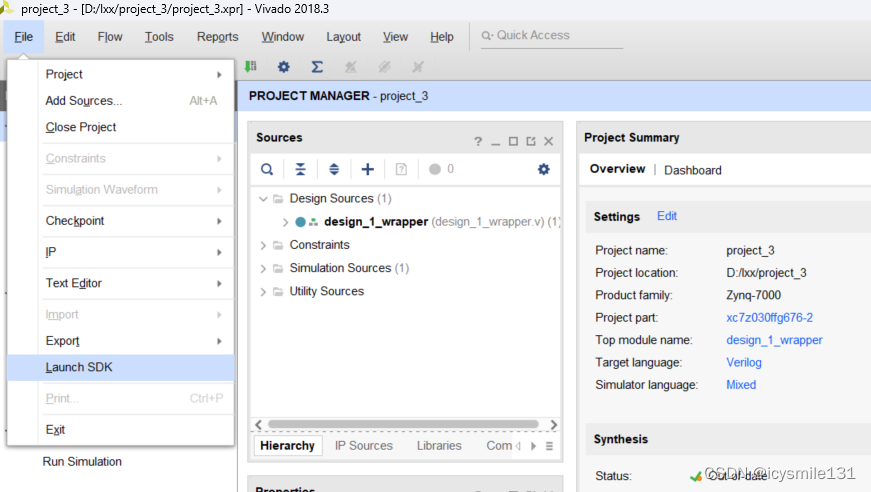Open Sources panel settings gear
This screenshot has height=492, width=871.
(544, 169)
